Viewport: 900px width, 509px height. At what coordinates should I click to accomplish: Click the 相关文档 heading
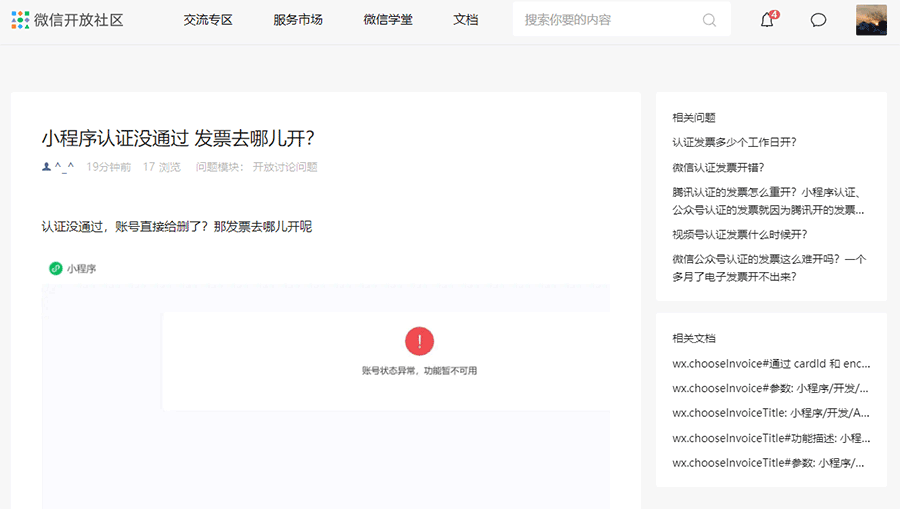point(694,338)
